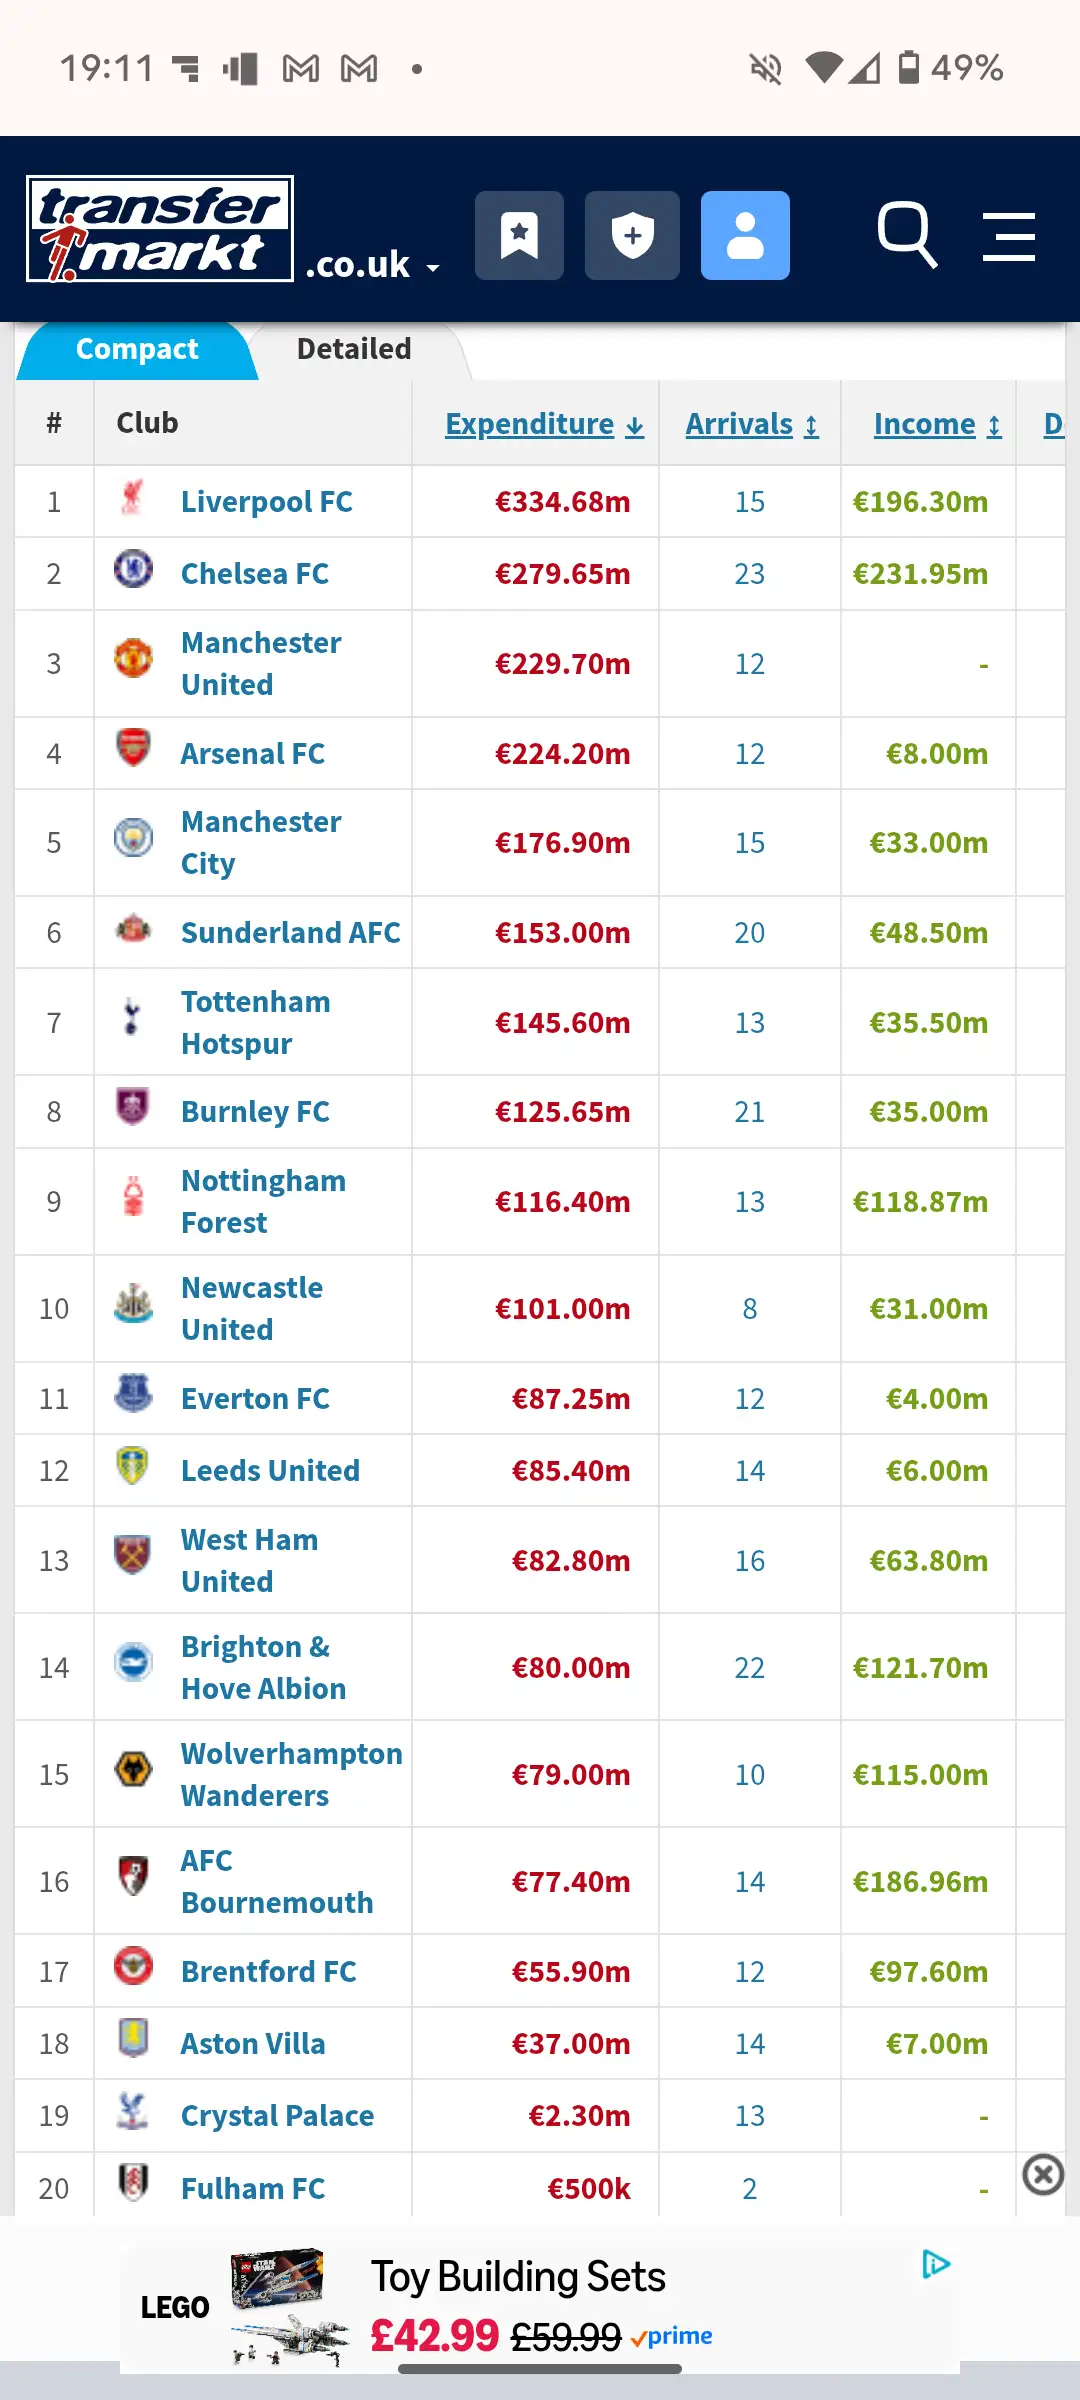
Task: Expand the .co.uk domain dropdown
Action: (x=372, y=265)
